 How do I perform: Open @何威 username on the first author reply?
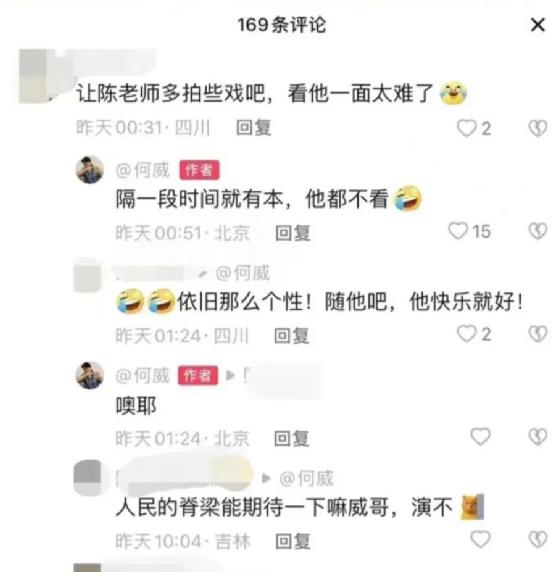pyautogui.click(x=143, y=170)
